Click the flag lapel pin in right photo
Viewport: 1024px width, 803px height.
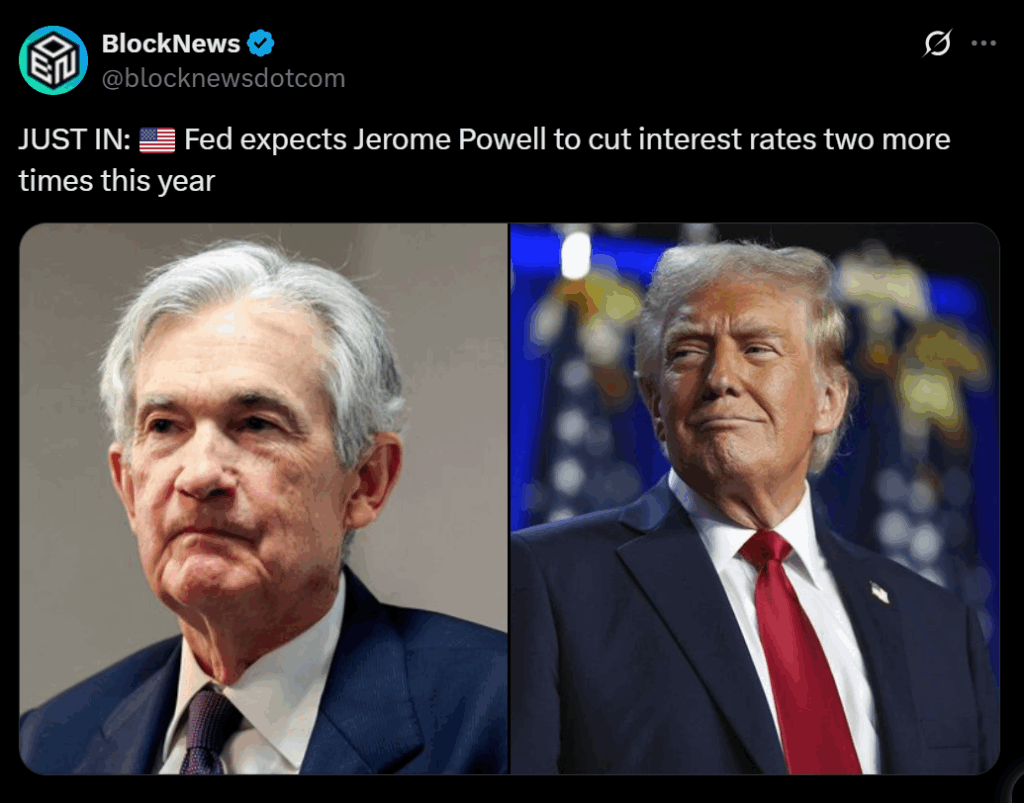[880, 593]
